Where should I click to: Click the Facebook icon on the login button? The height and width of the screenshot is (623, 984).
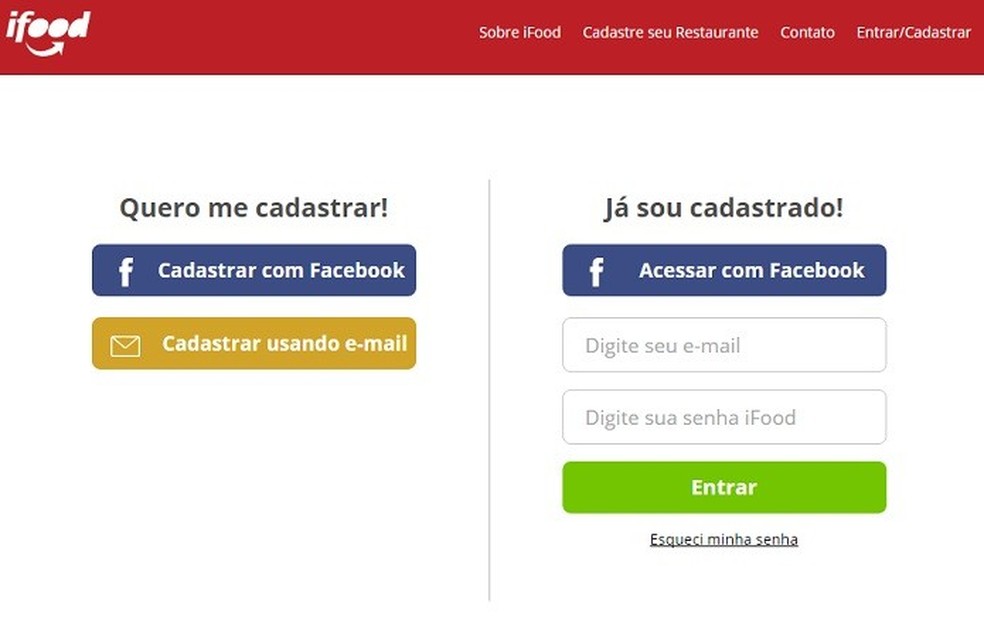tap(596, 270)
